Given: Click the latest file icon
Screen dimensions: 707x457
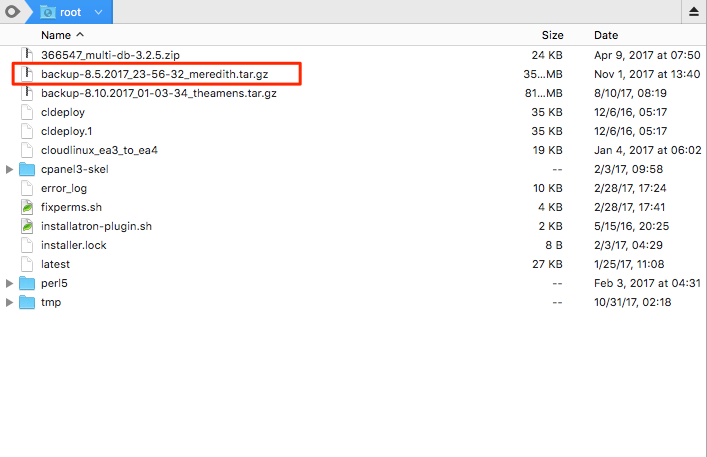Looking at the screenshot, I should click(x=27, y=264).
